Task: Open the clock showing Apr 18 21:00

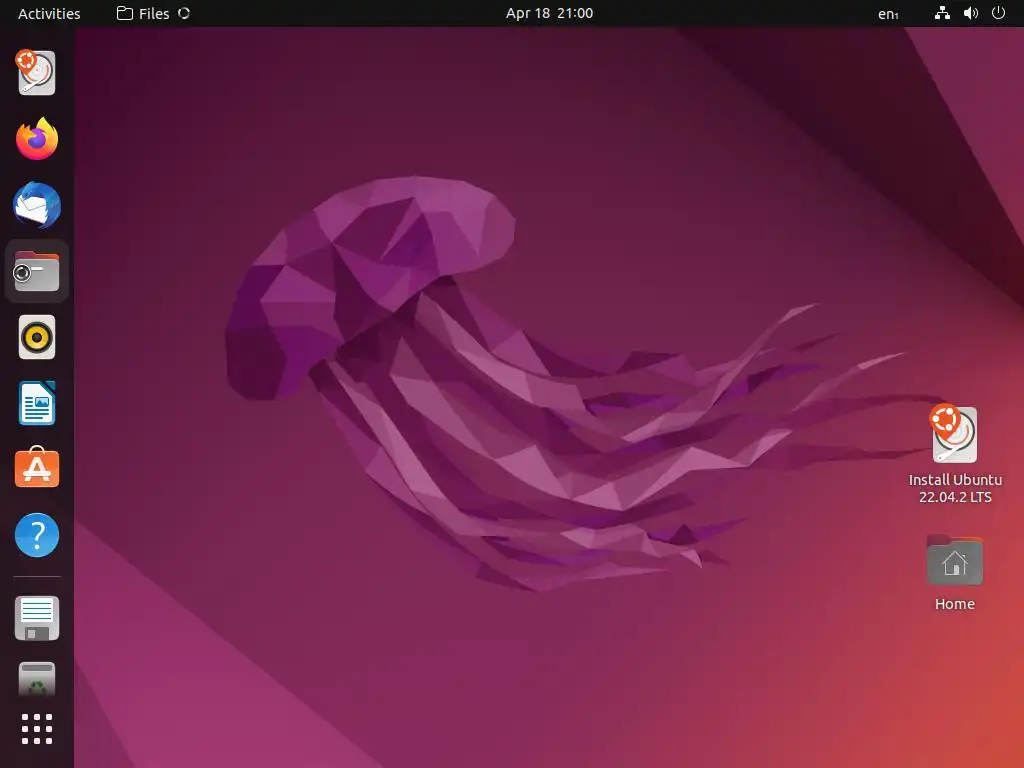Action: pos(549,13)
